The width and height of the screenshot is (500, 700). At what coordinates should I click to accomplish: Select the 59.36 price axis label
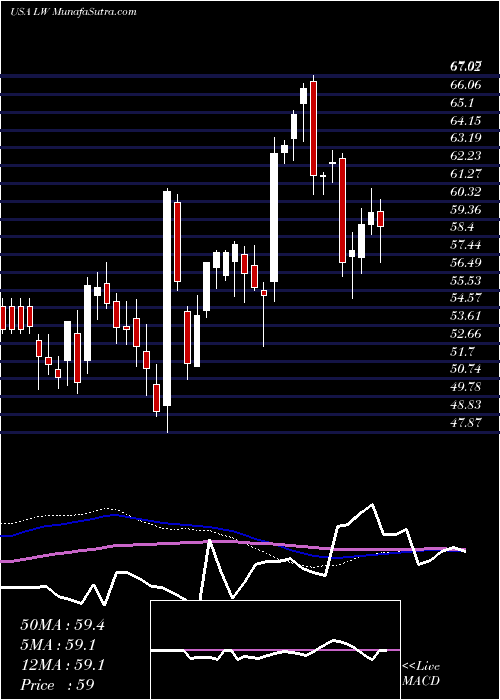pyautogui.click(x=466, y=209)
